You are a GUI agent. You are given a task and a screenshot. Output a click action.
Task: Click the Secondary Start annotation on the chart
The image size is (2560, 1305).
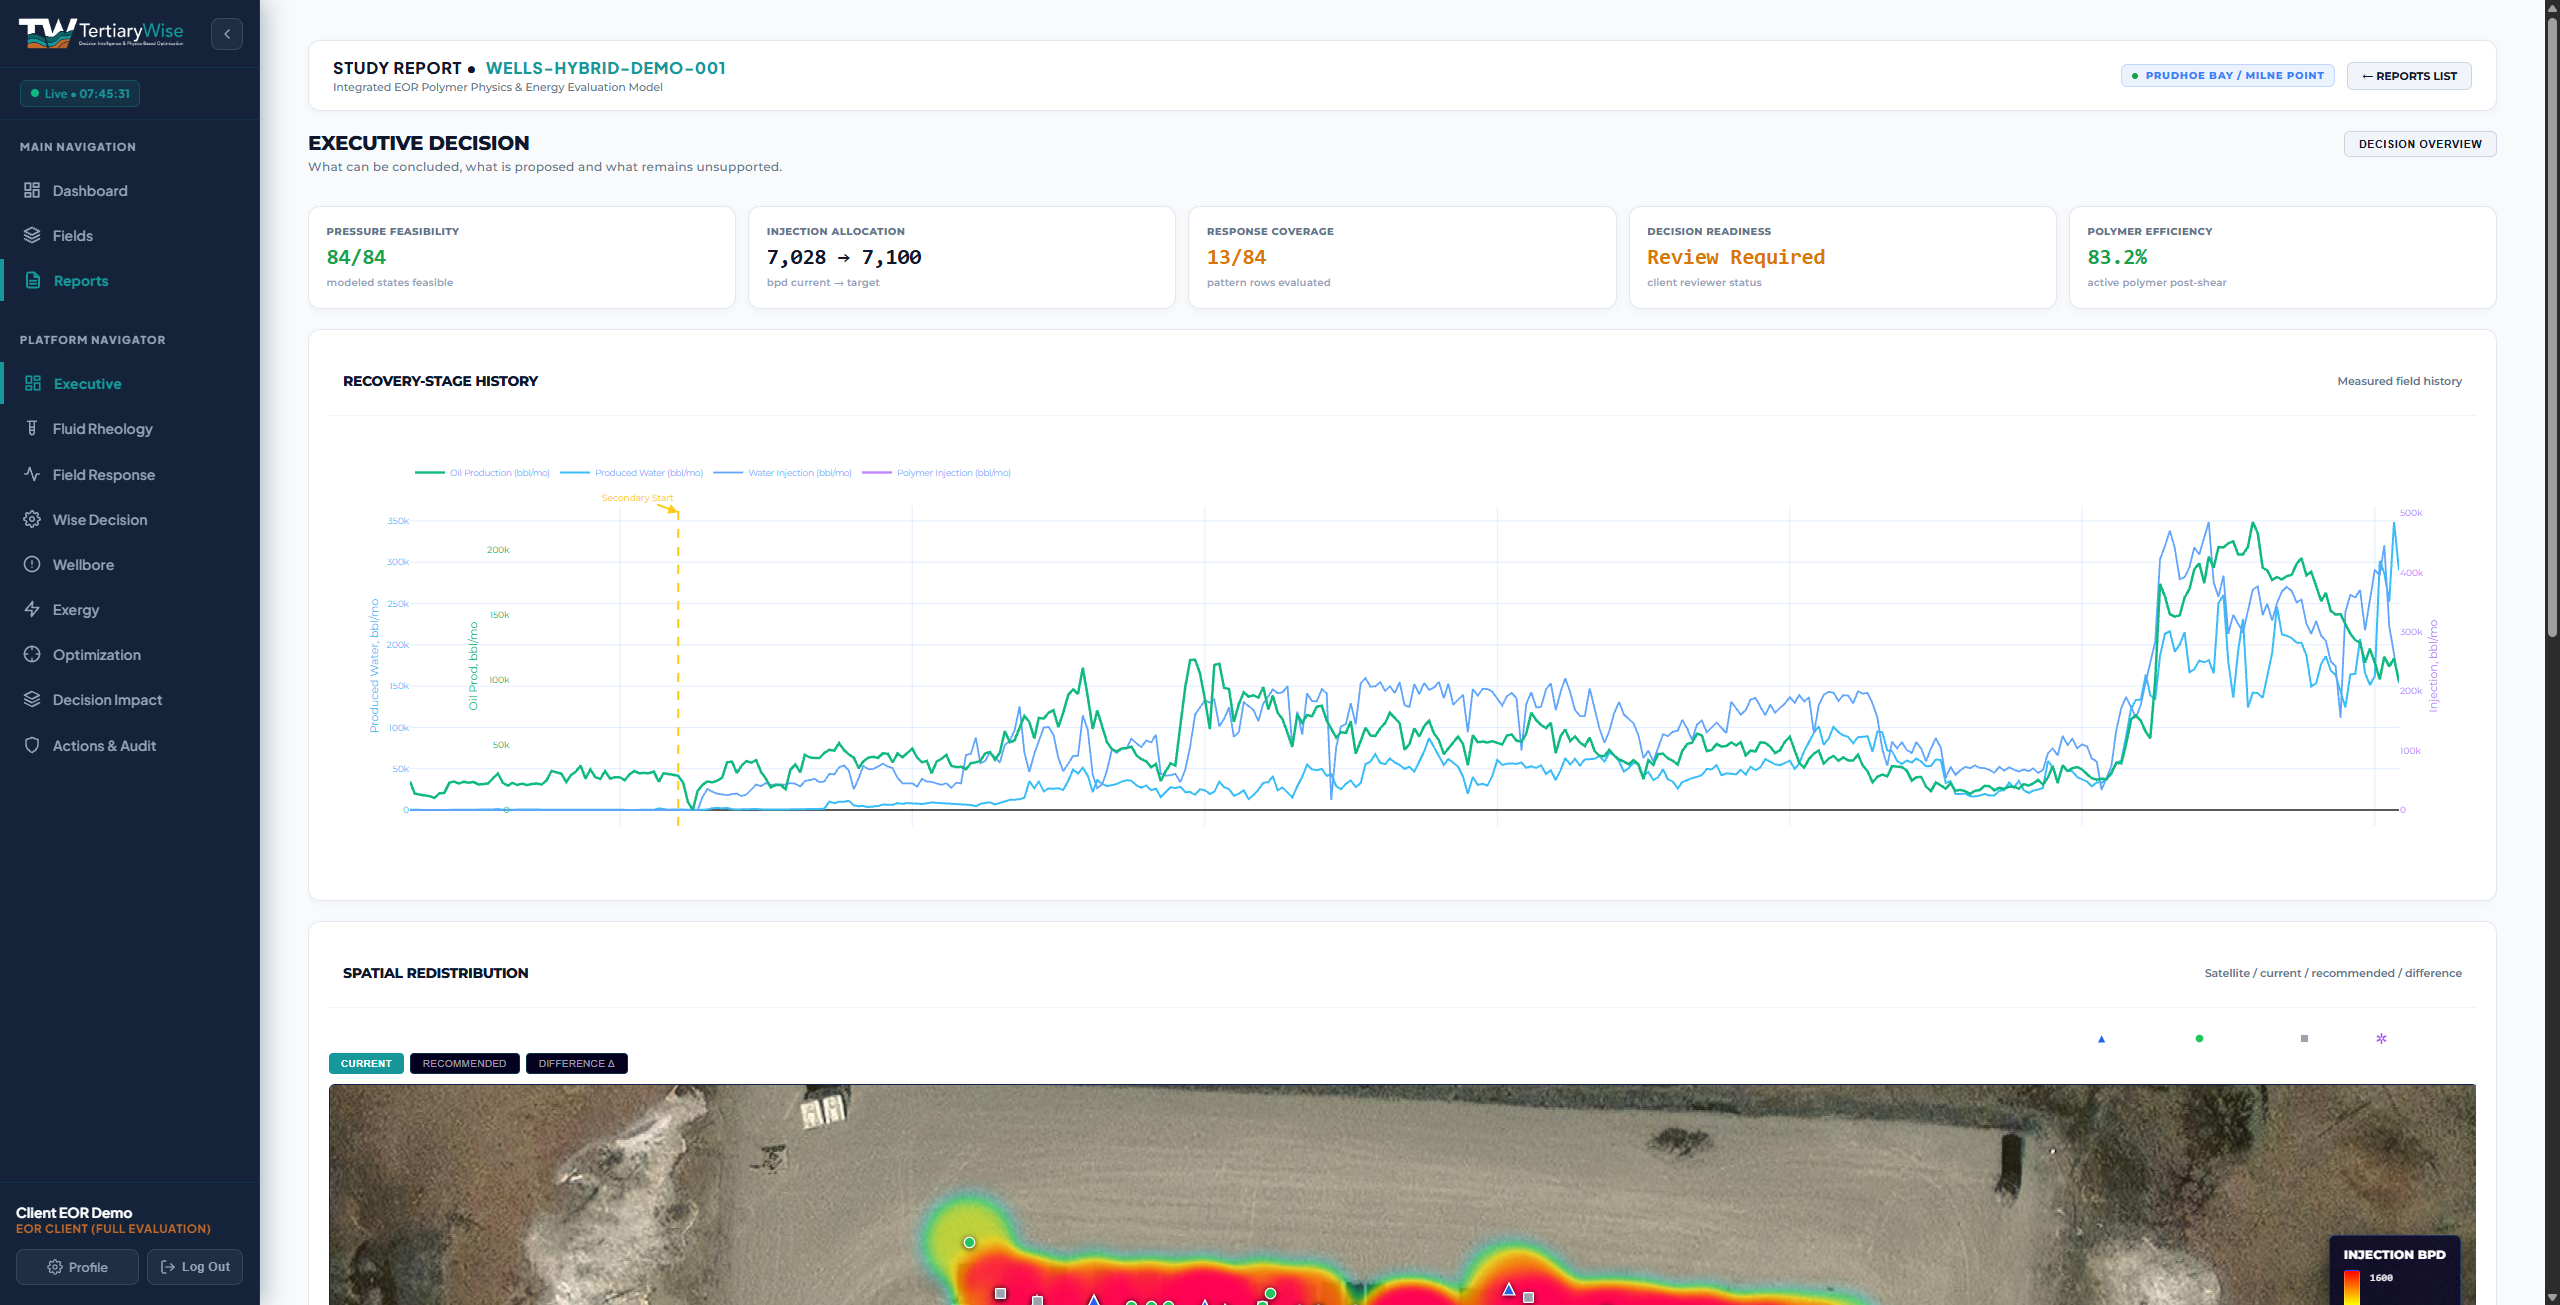coord(637,498)
